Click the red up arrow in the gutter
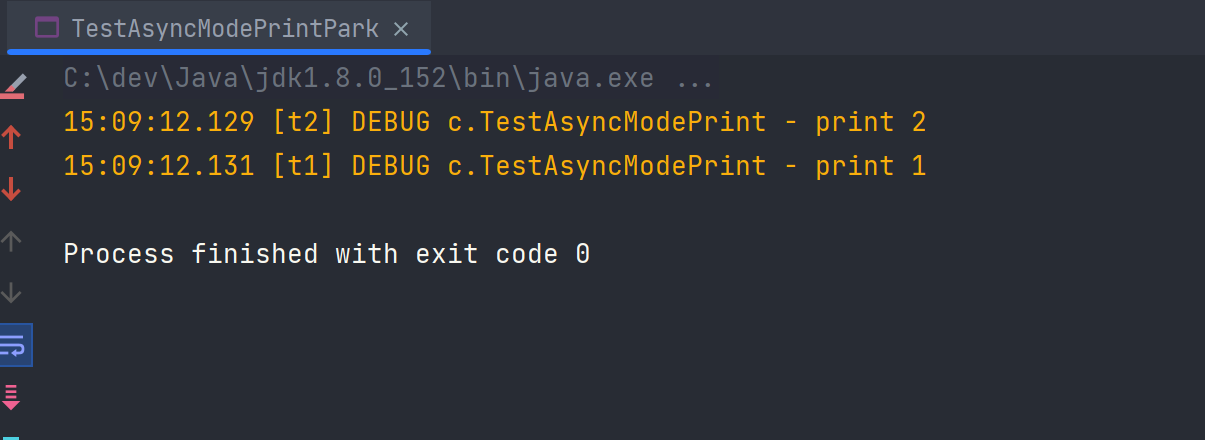 tap(12, 137)
